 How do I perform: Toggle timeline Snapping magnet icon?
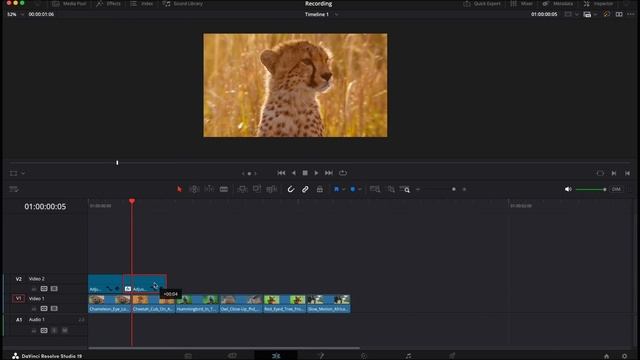click(x=291, y=189)
